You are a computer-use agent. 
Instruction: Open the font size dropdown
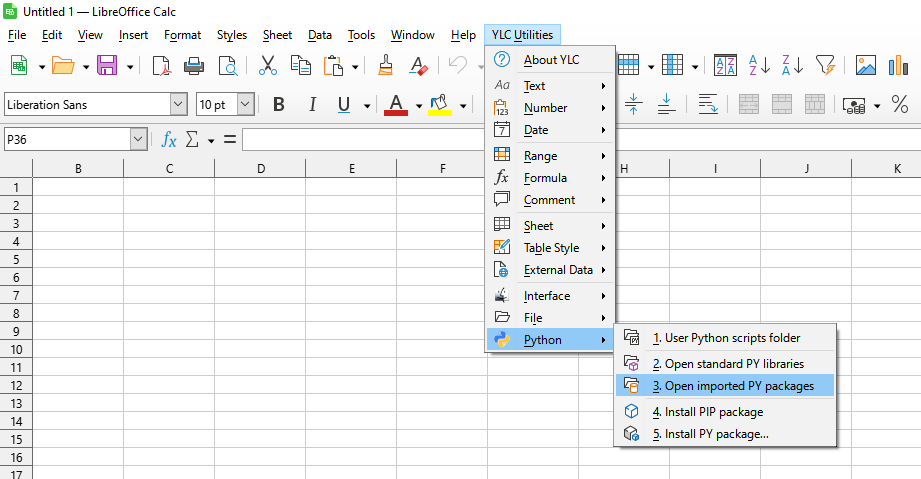pyautogui.click(x=245, y=105)
